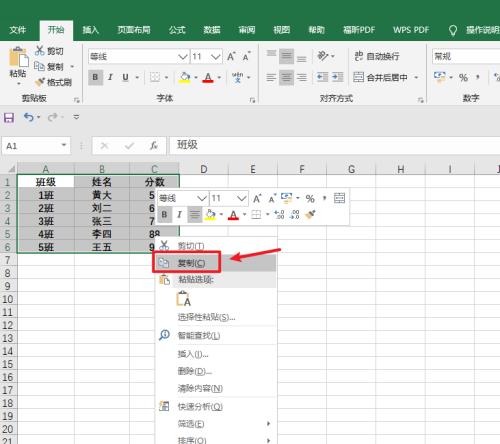Open the underline style dropdown arrow

tap(137, 78)
